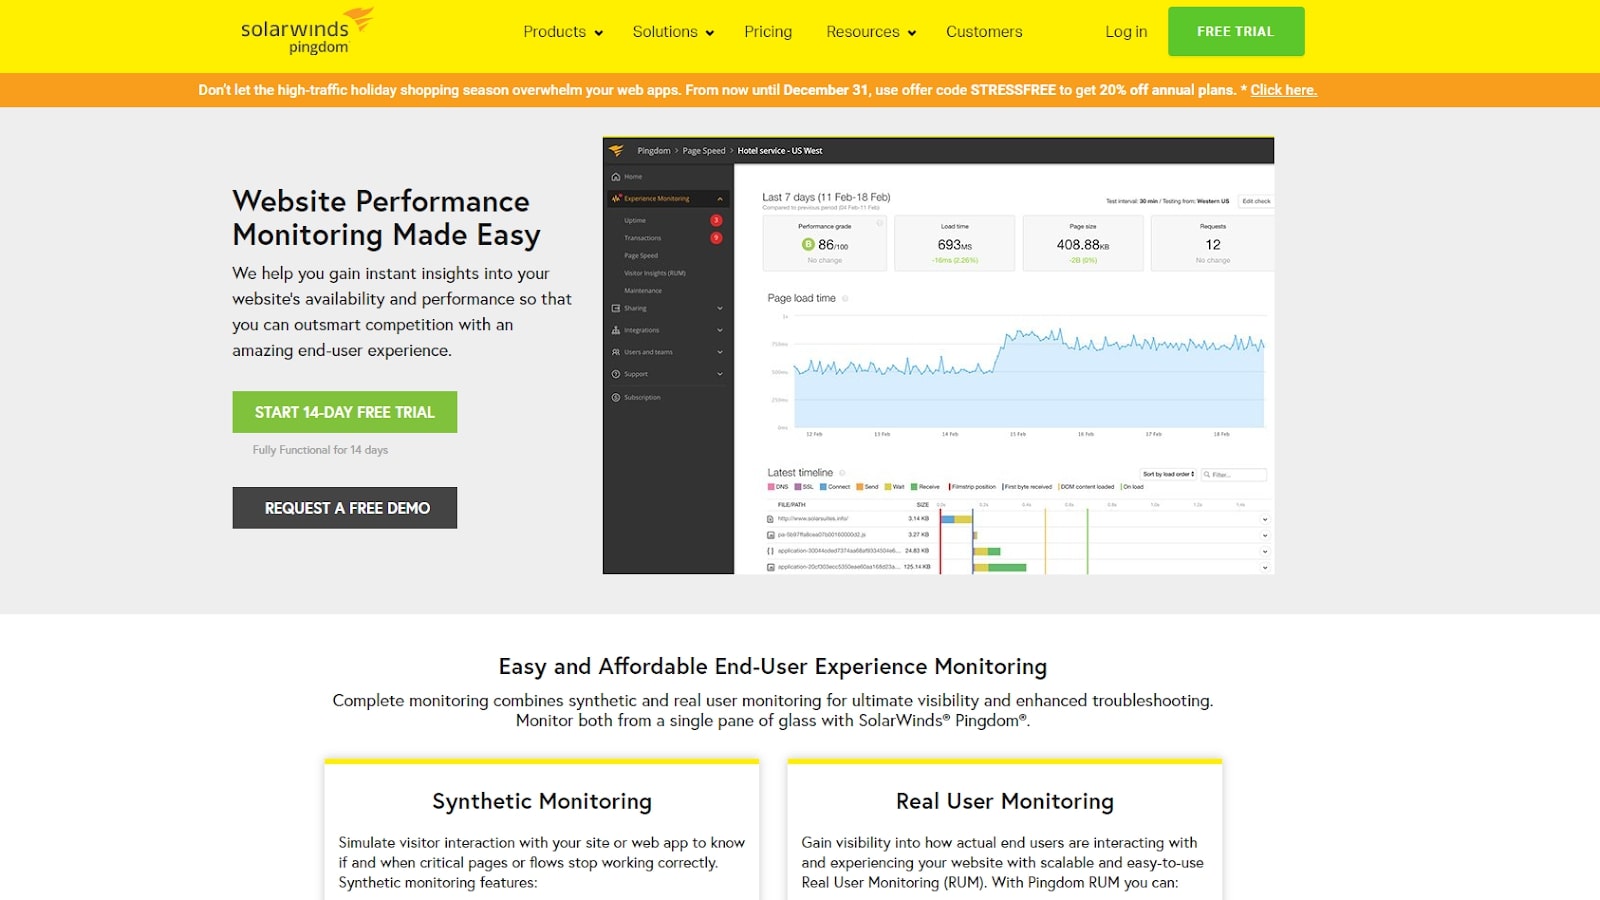Image resolution: width=1600 pixels, height=900 pixels.
Task: Select Visitor Insights (RUM) in sidebar
Action: (x=655, y=273)
